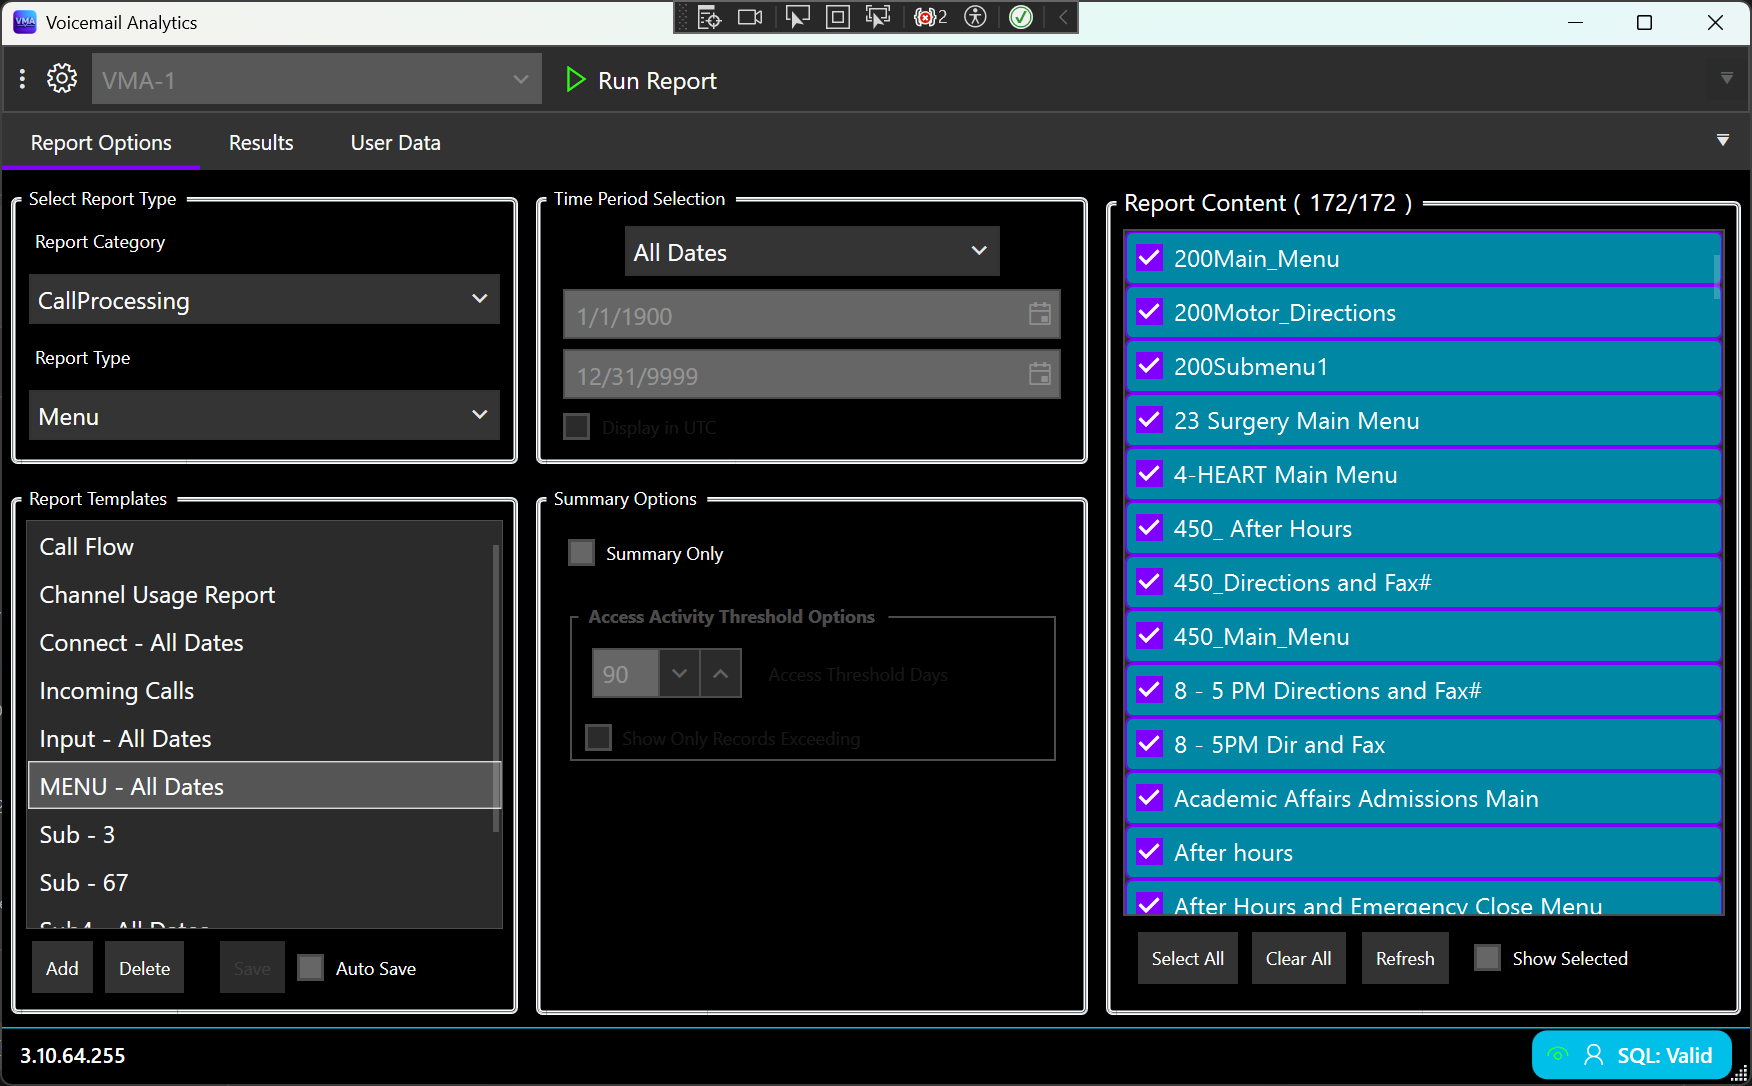This screenshot has height=1086, width=1752.
Task: Click Go to Live Visual Tree icon
Action: (x=709, y=17)
